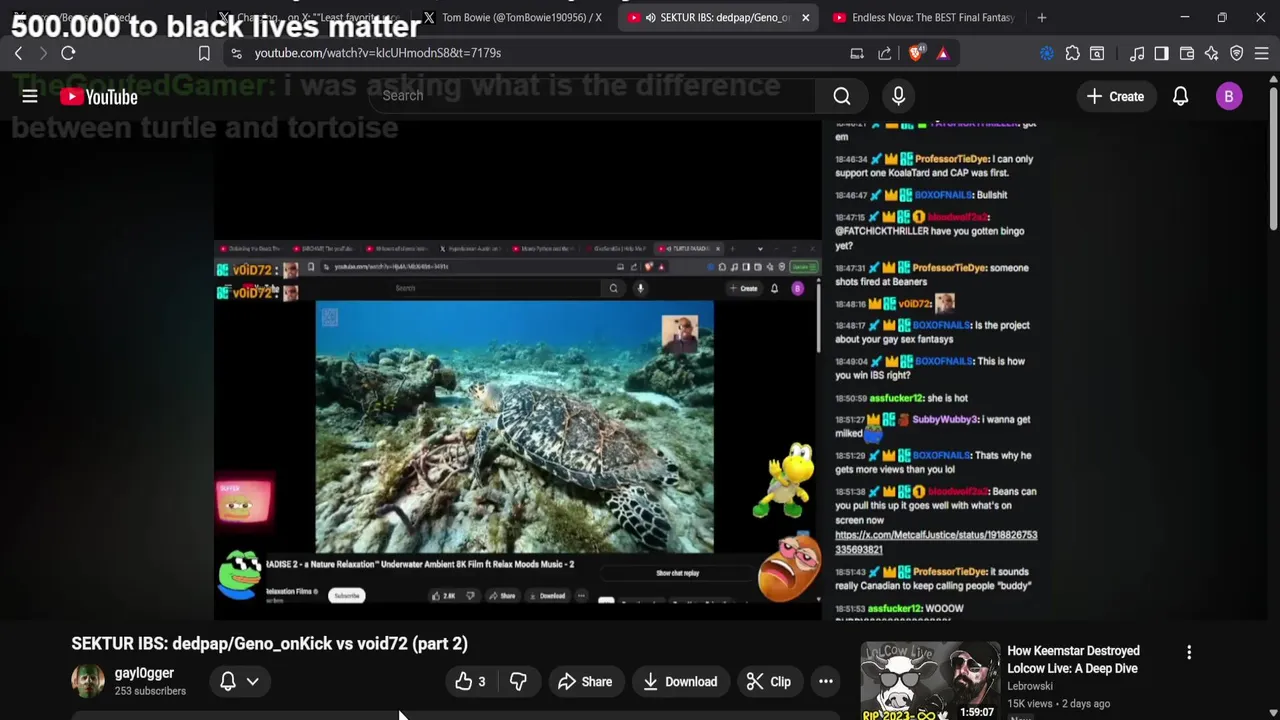The image size is (1280, 720).
Task: Open the Create video menu
Action: [1115, 96]
